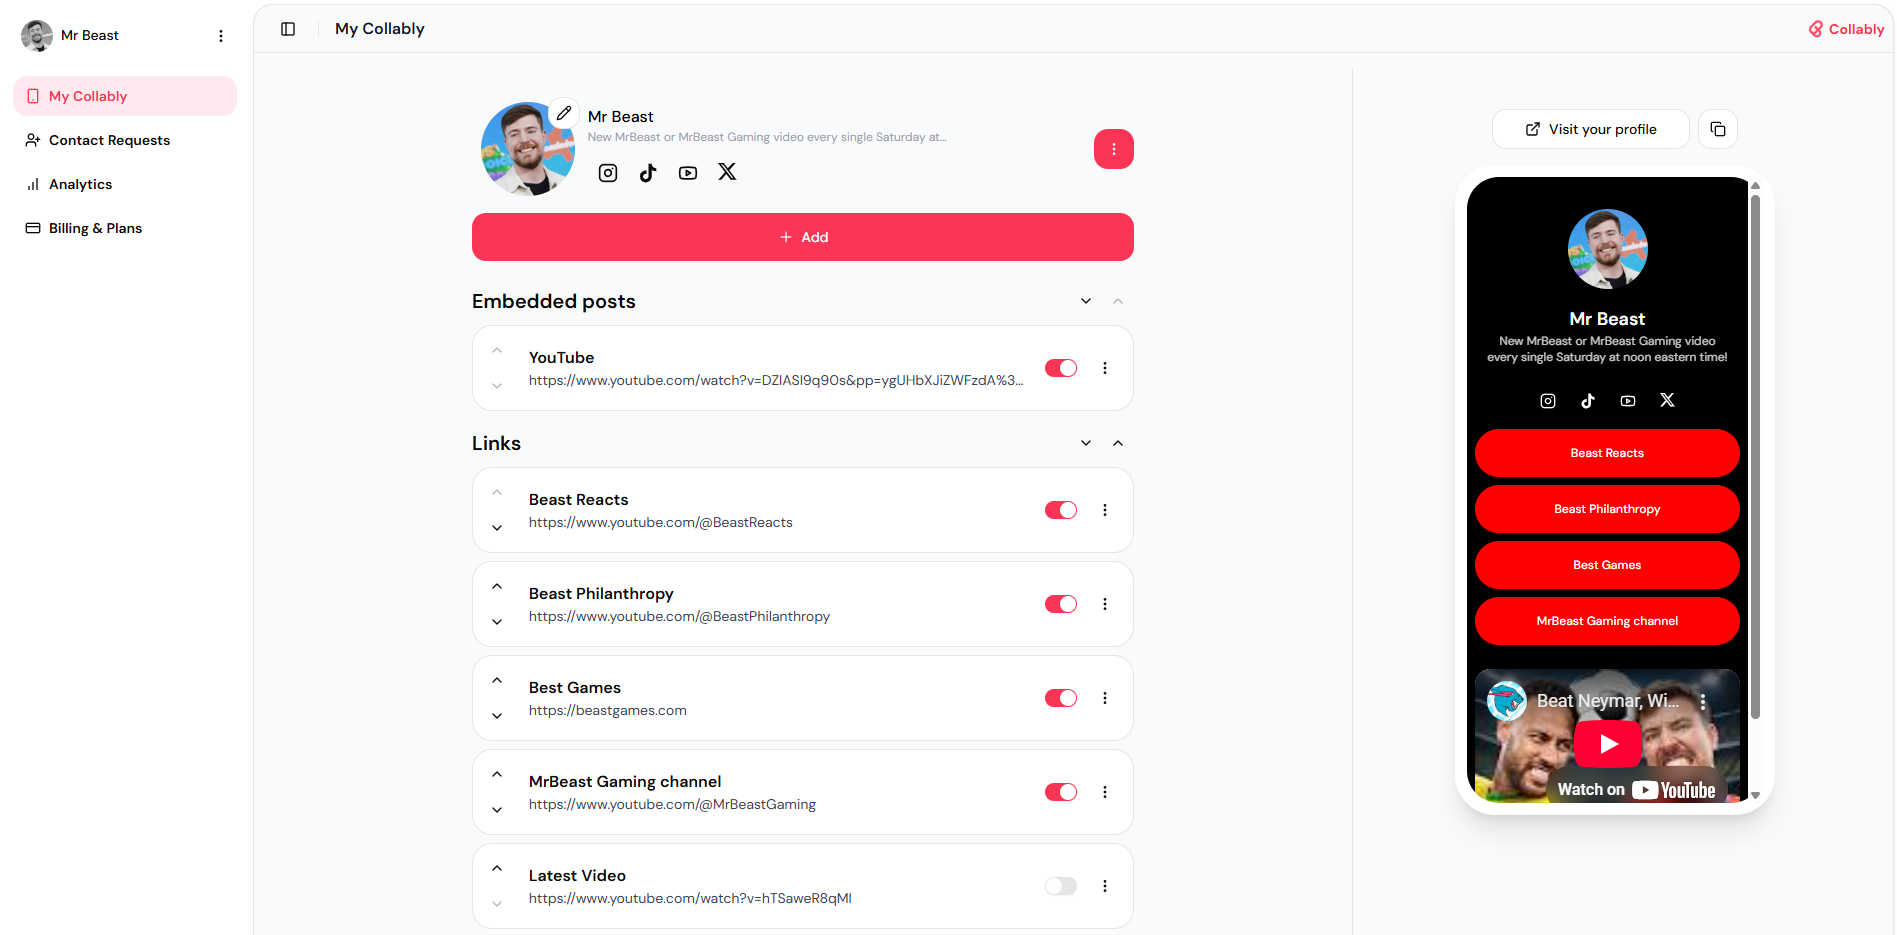Move Beast Philanthropy link up

coord(497,587)
